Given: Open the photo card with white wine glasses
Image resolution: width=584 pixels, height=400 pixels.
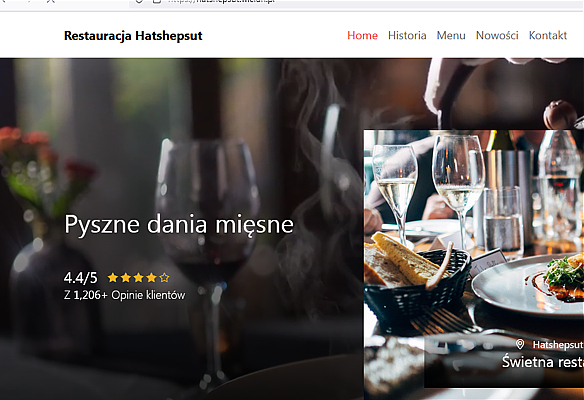Looking at the screenshot, I should 474,265.
